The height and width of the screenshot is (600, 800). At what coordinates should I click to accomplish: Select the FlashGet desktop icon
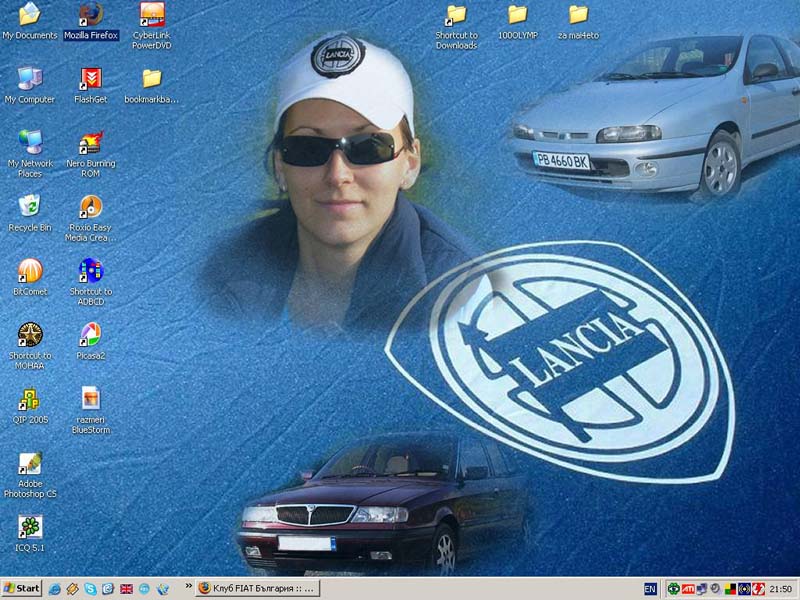tap(90, 78)
